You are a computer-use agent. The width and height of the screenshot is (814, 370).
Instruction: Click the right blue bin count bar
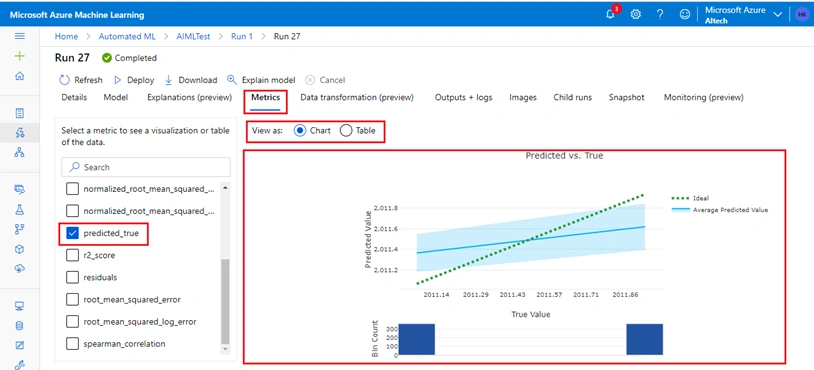[x=645, y=339]
